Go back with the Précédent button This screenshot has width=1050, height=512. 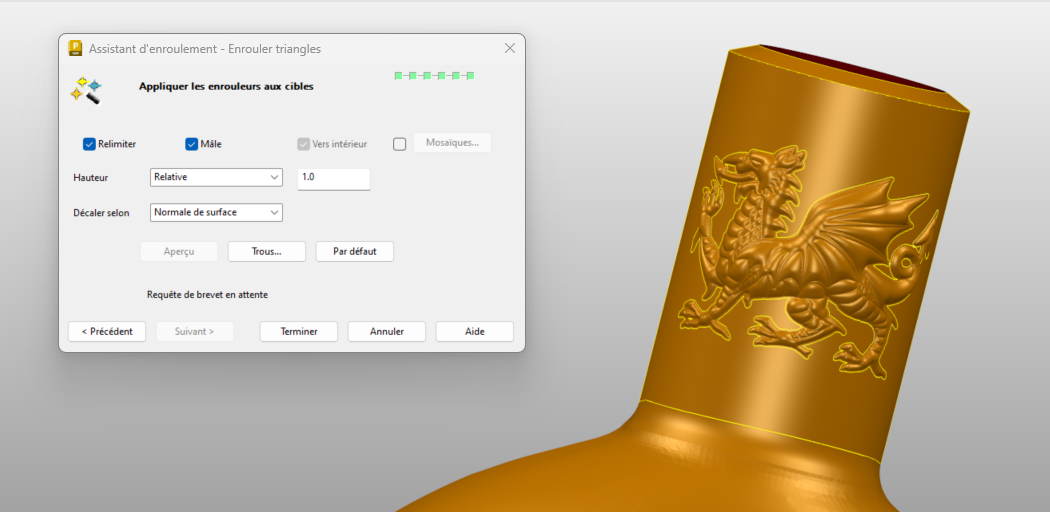click(107, 331)
